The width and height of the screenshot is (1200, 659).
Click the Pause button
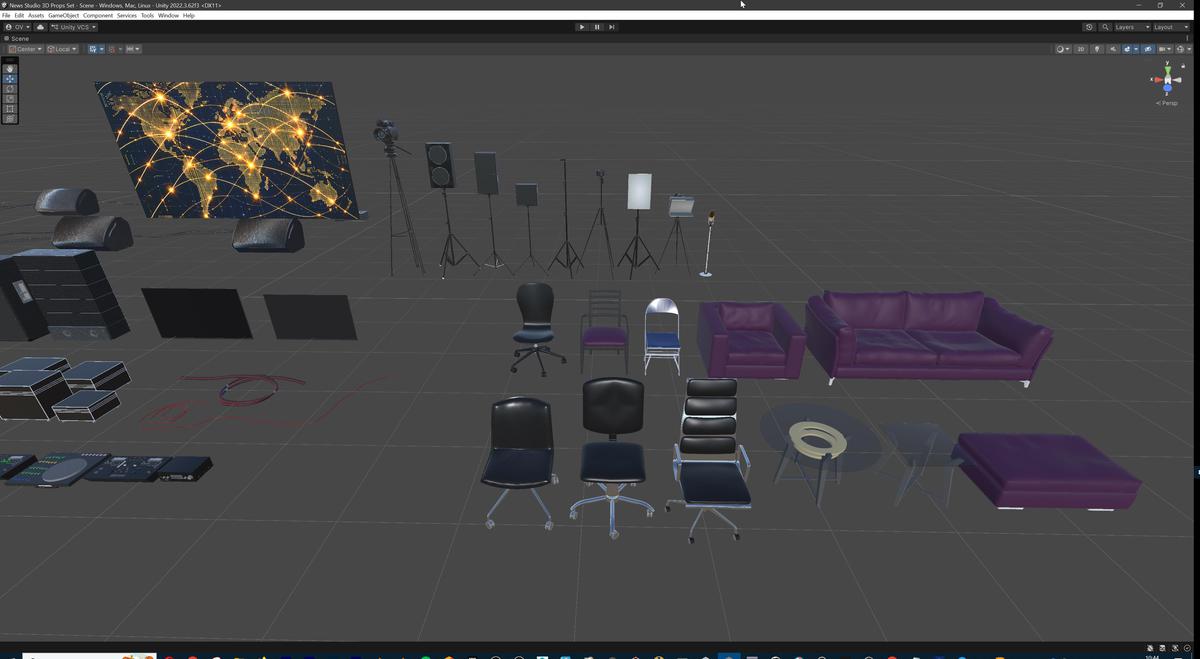pyautogui.click(x=597, y=27)
